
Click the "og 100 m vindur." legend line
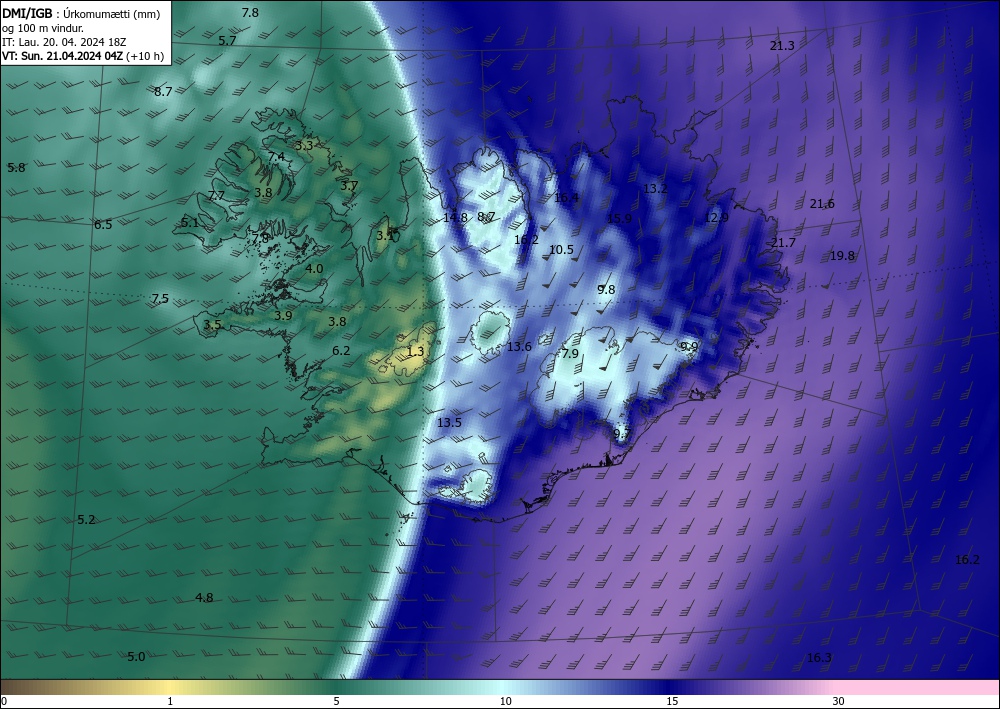[43, 27]
